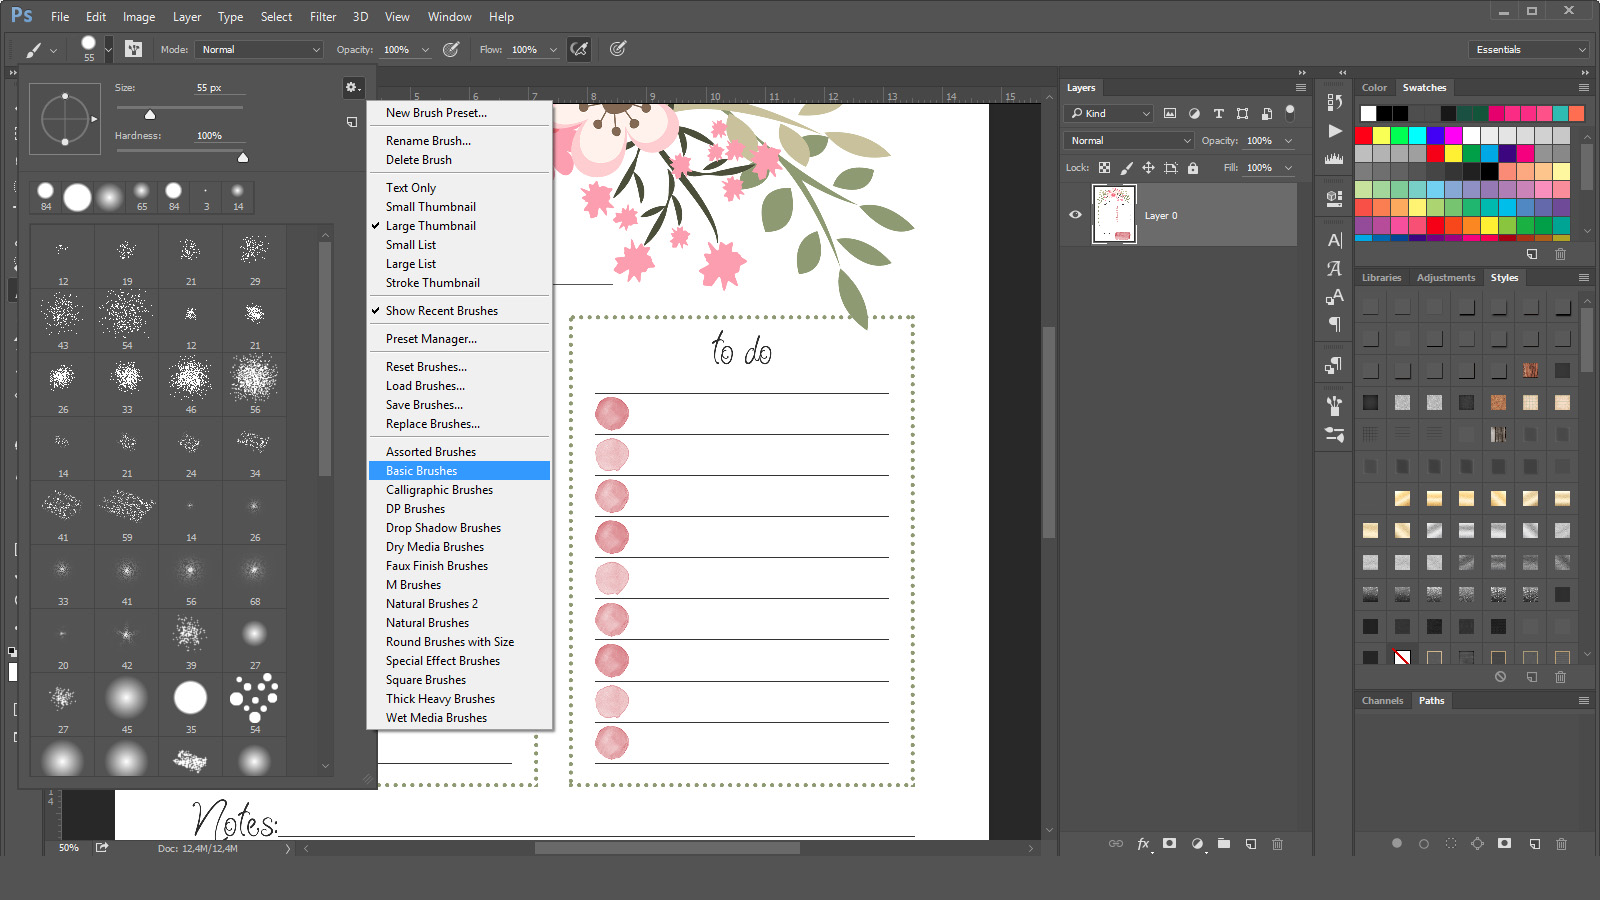Filter layers by pixel layers
1600x900 pixels.
(x=1170, y=113)
